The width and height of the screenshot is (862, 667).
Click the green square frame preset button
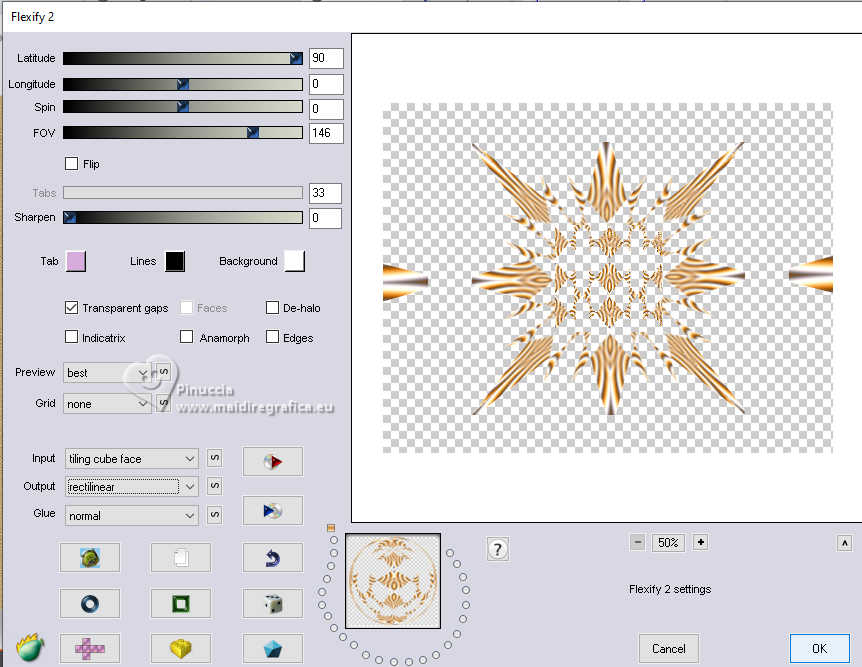pyautogui.click(x=181, y=603)
